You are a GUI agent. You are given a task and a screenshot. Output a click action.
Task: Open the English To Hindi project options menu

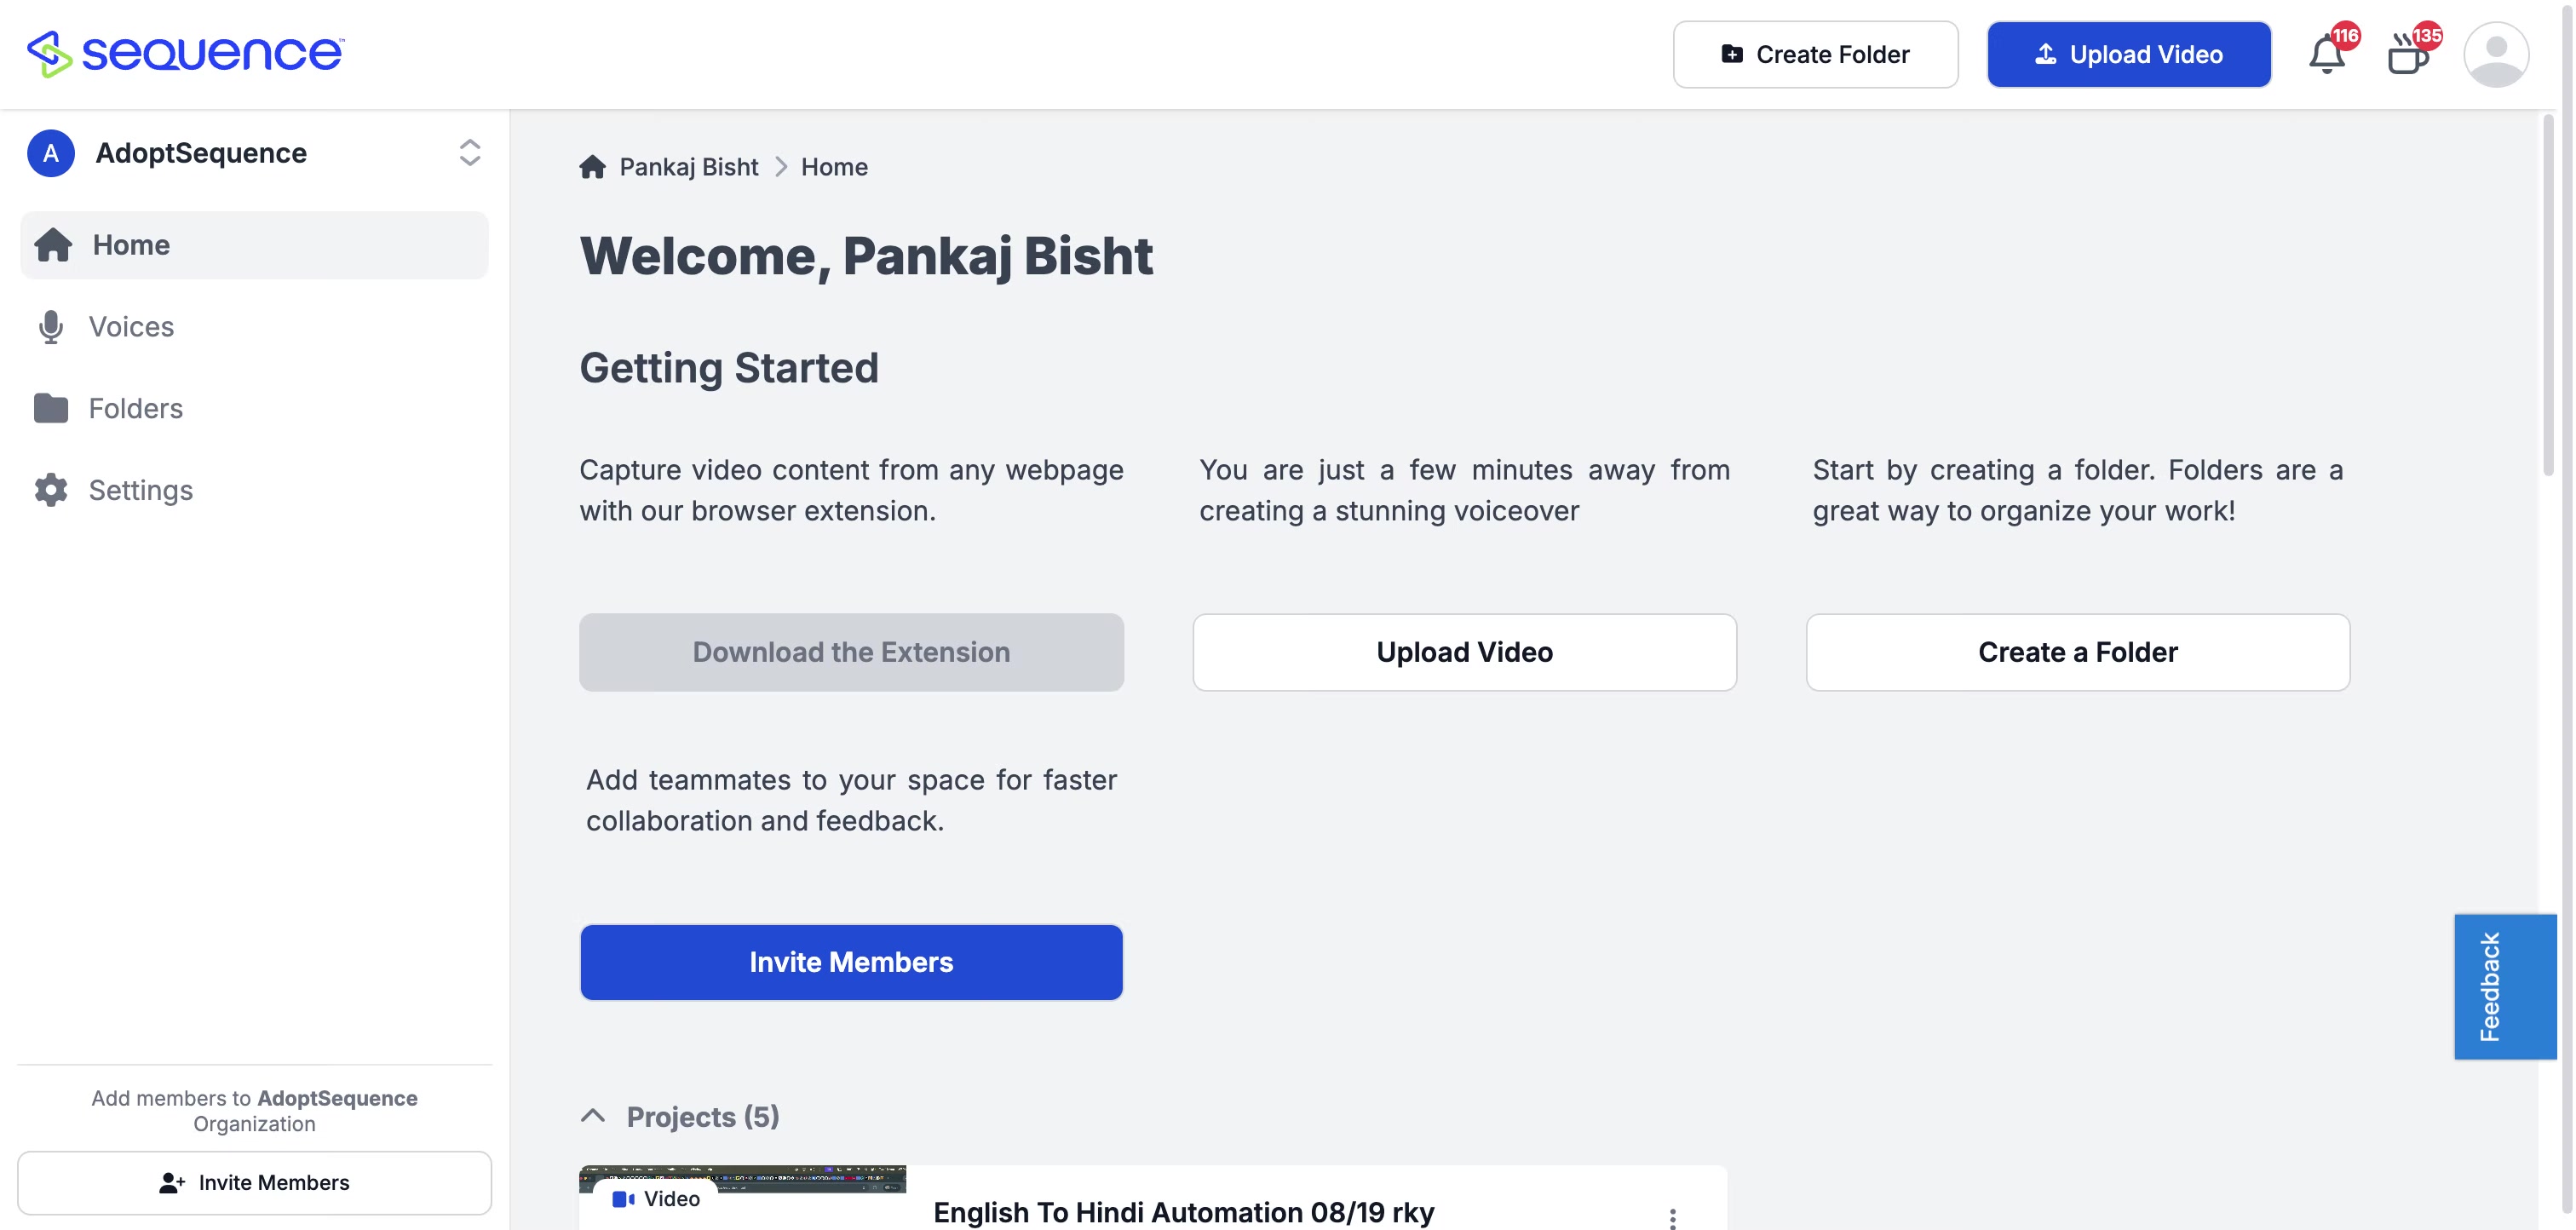click(1672, 1216)
